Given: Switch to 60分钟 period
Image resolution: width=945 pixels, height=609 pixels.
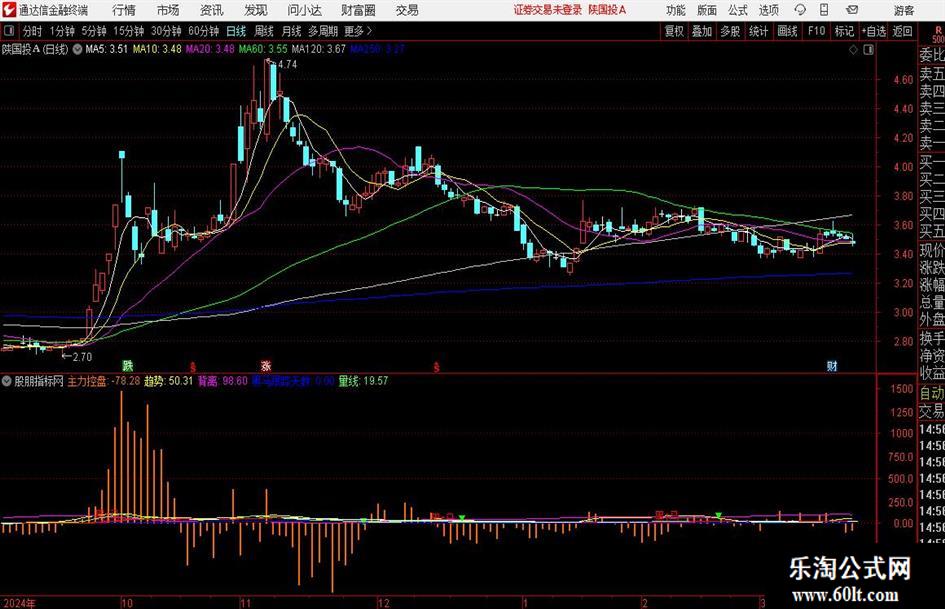Looking at the screenshot, I should click(203, 31).
